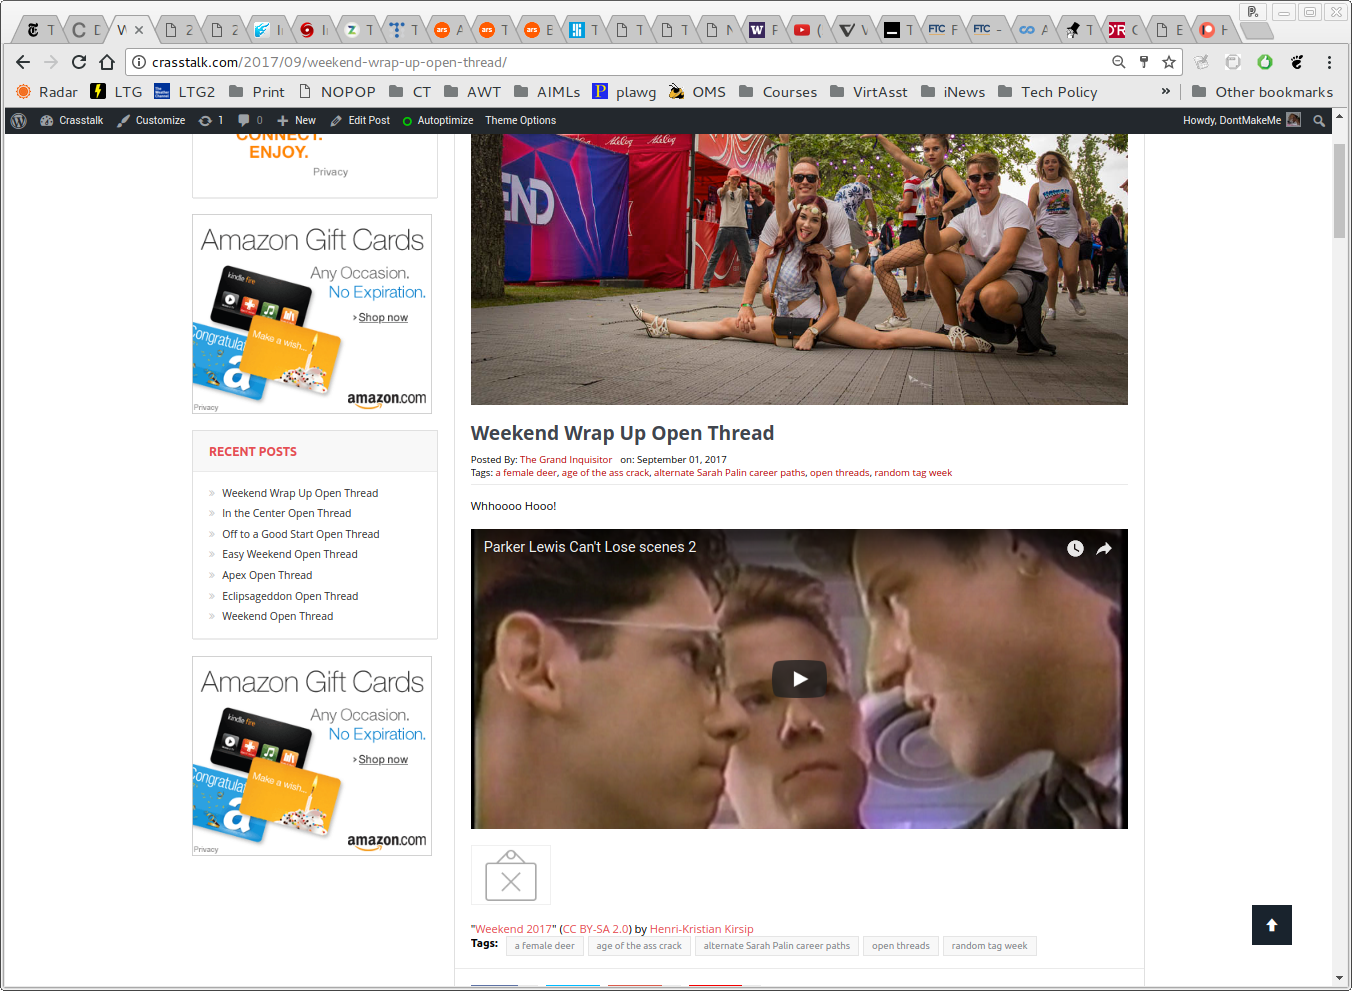Open the Radar bookmark
Screen dimensions: 1352x991
47,92
